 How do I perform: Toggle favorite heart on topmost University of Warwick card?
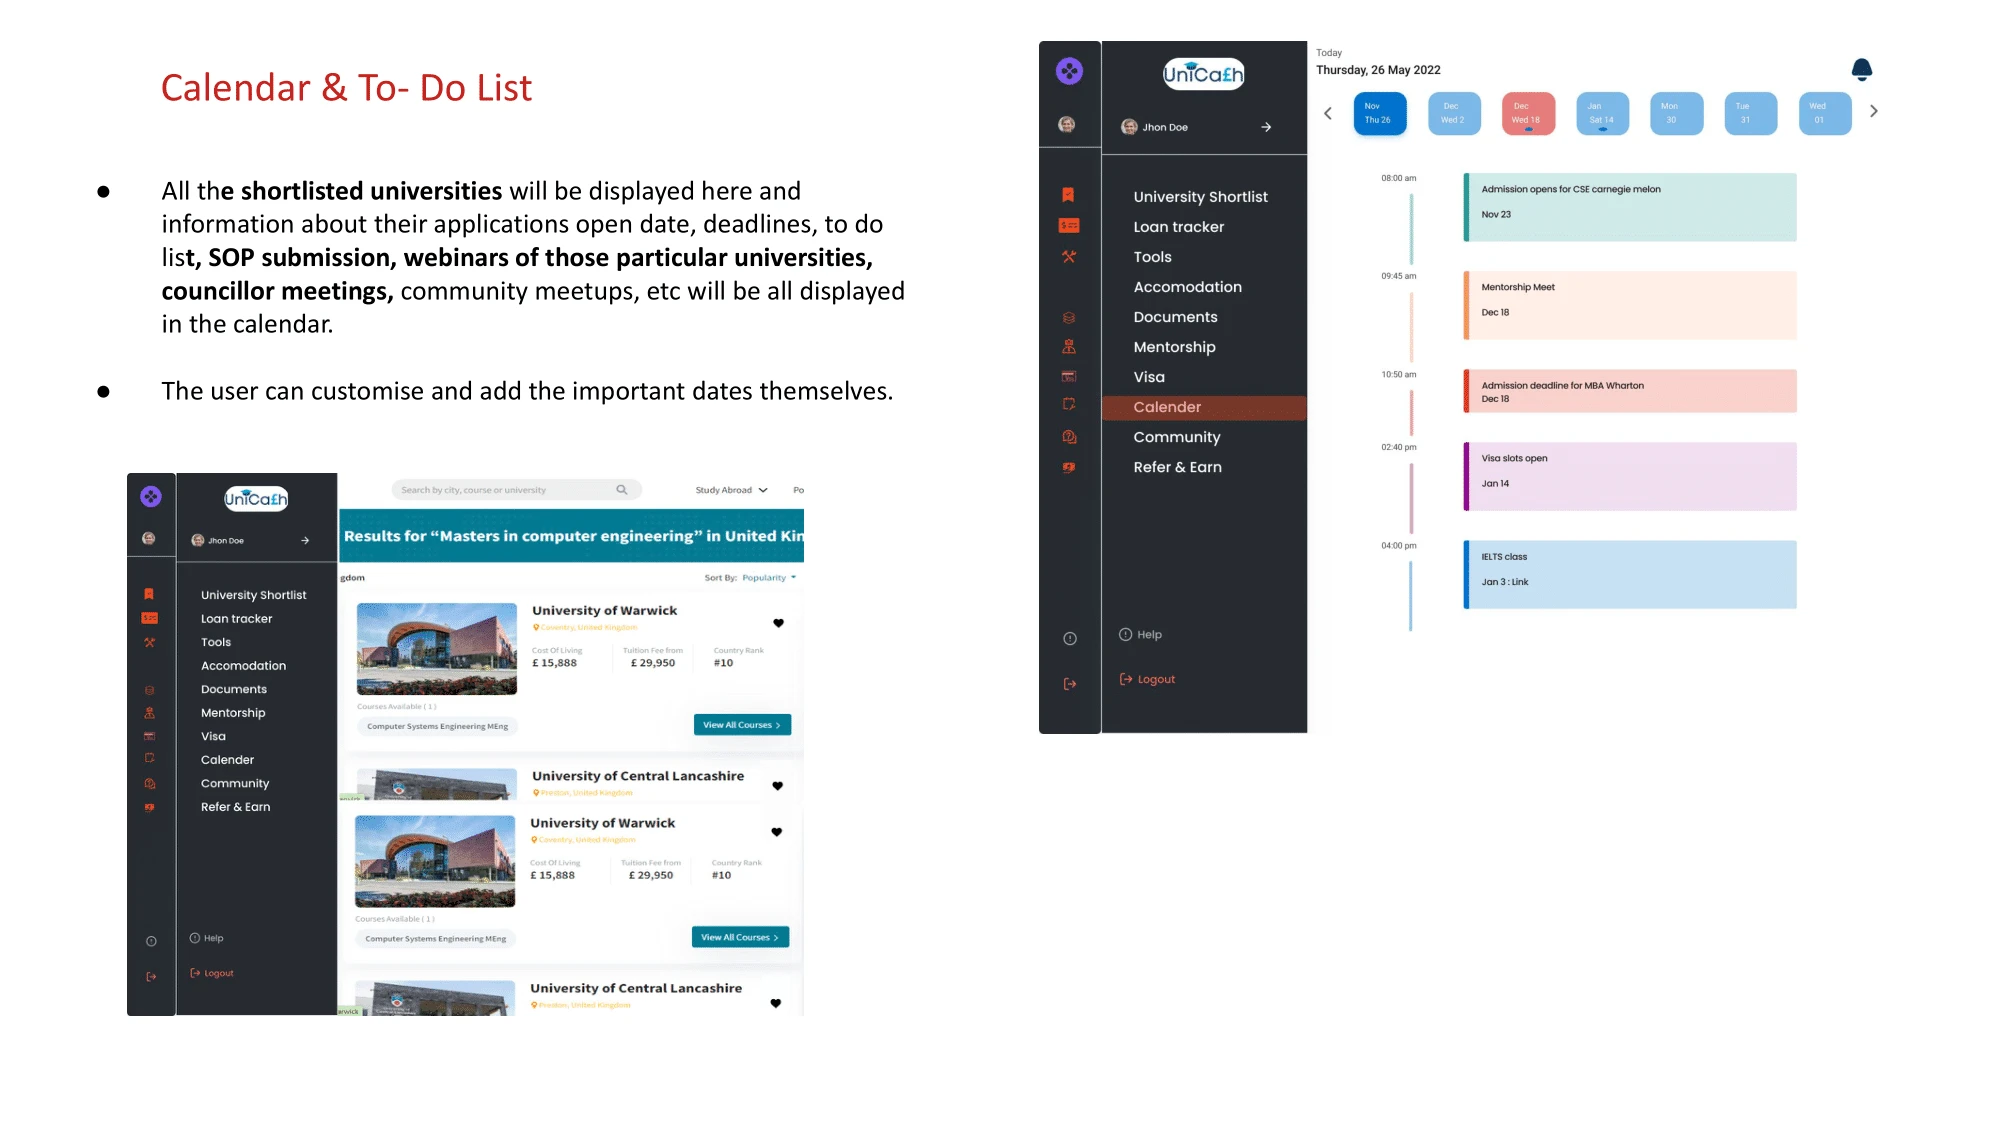(x=778, y=623)
